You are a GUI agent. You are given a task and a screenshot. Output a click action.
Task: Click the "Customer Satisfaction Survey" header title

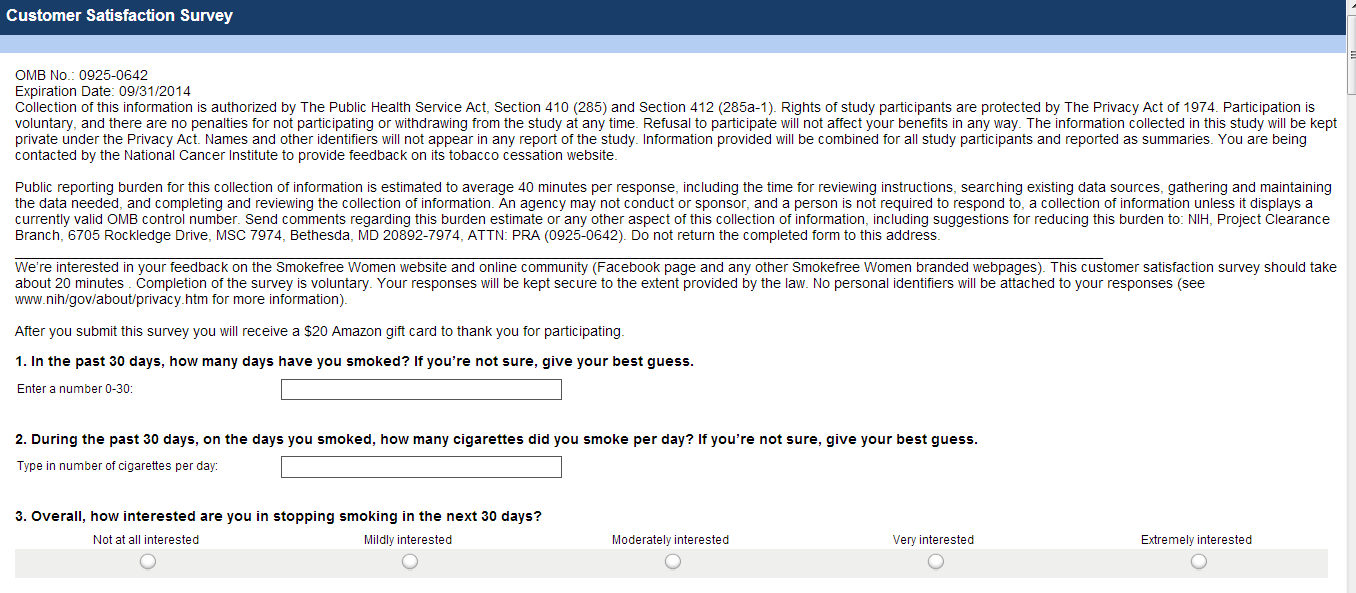point(120,16)
